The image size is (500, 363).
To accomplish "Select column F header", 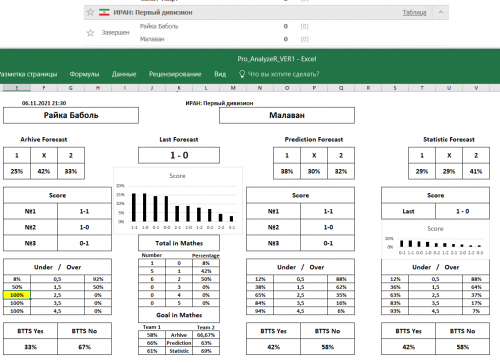I will pyautogui.click(x=44, y=88).
